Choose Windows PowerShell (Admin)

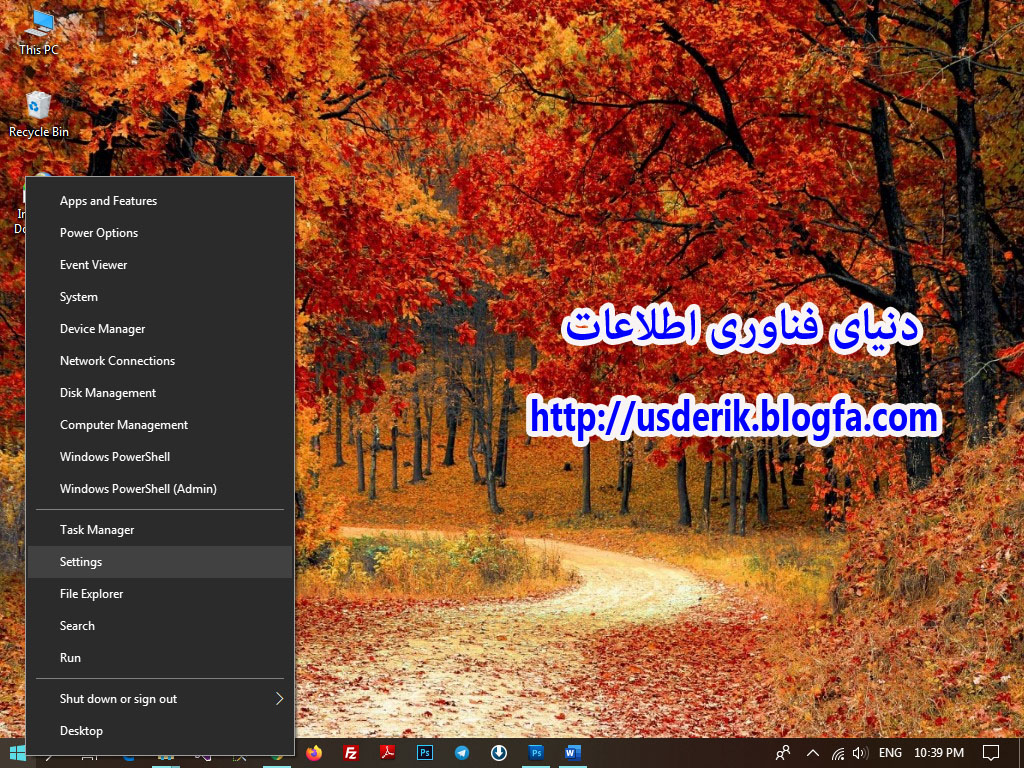[138, 489]
